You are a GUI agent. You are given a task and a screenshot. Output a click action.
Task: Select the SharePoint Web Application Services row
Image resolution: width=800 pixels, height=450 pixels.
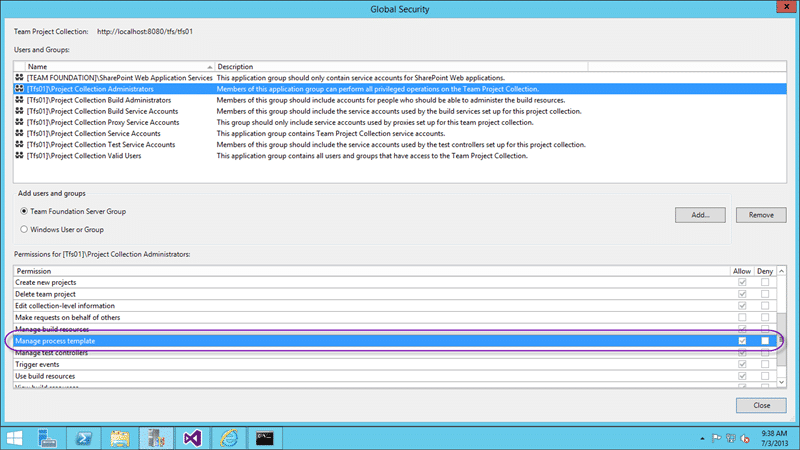(400, 78)
